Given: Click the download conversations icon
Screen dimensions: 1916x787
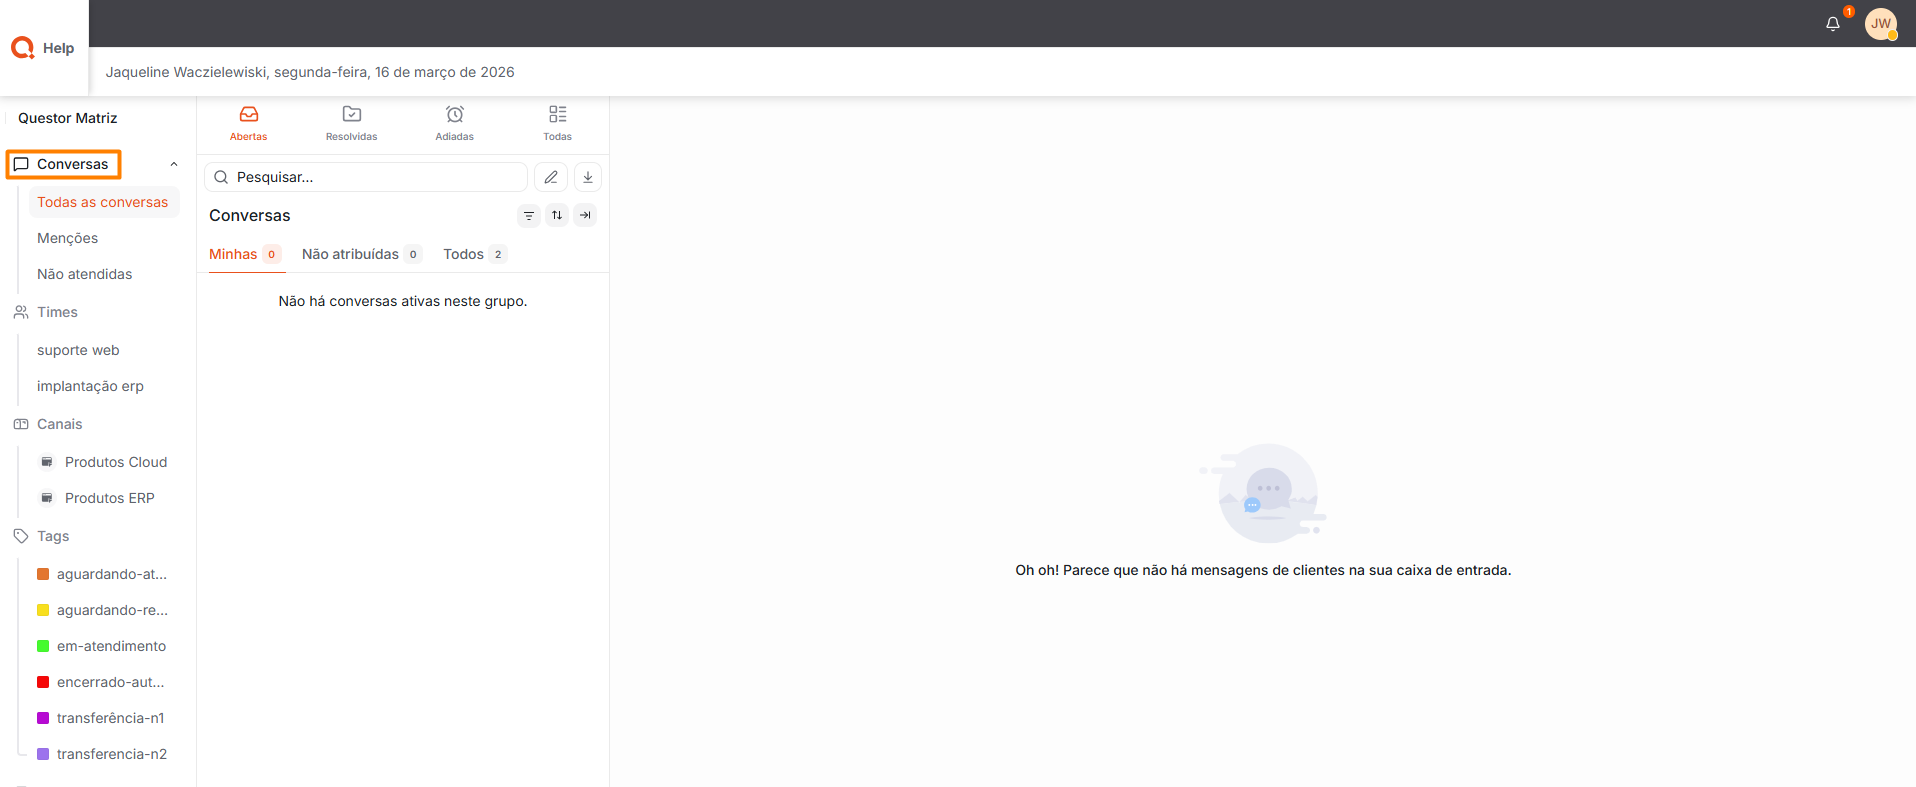Looking at the screenshot, I should click(588, 177).
